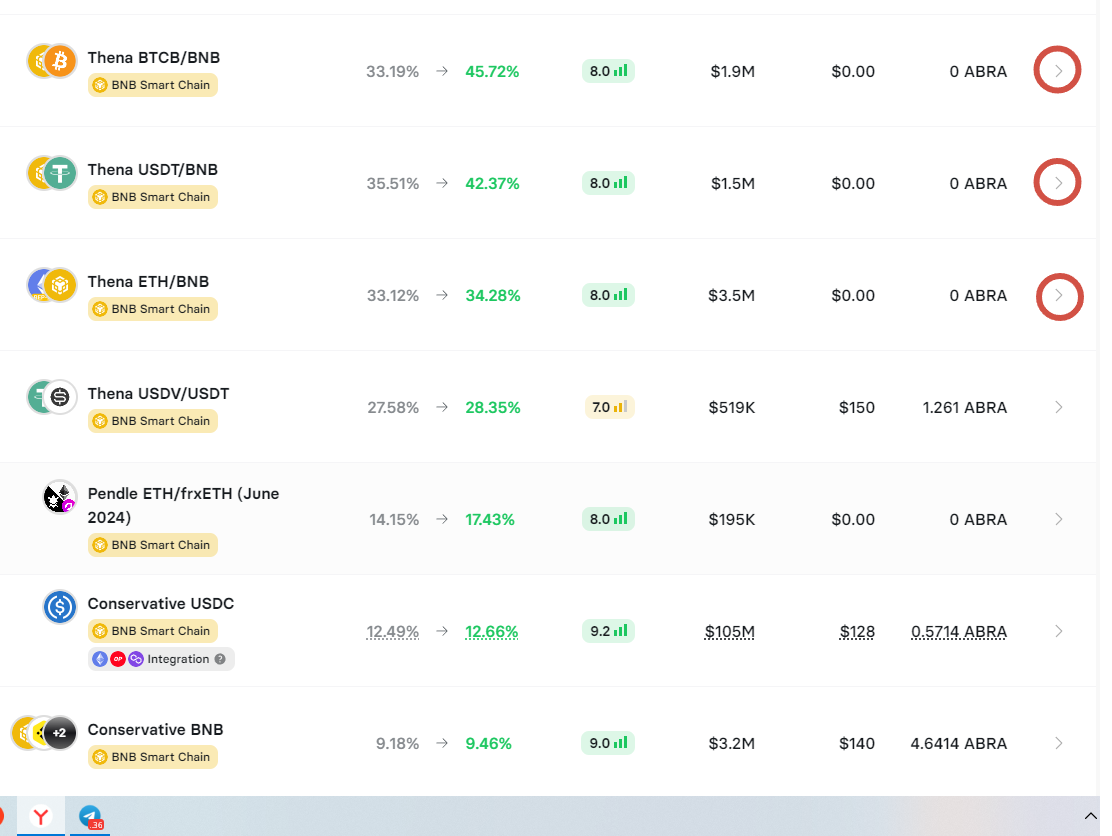1112x836 pixels.
Task: Click BNB Smart Chain tag under Thena BTCB/BNB
Action: 152,85
